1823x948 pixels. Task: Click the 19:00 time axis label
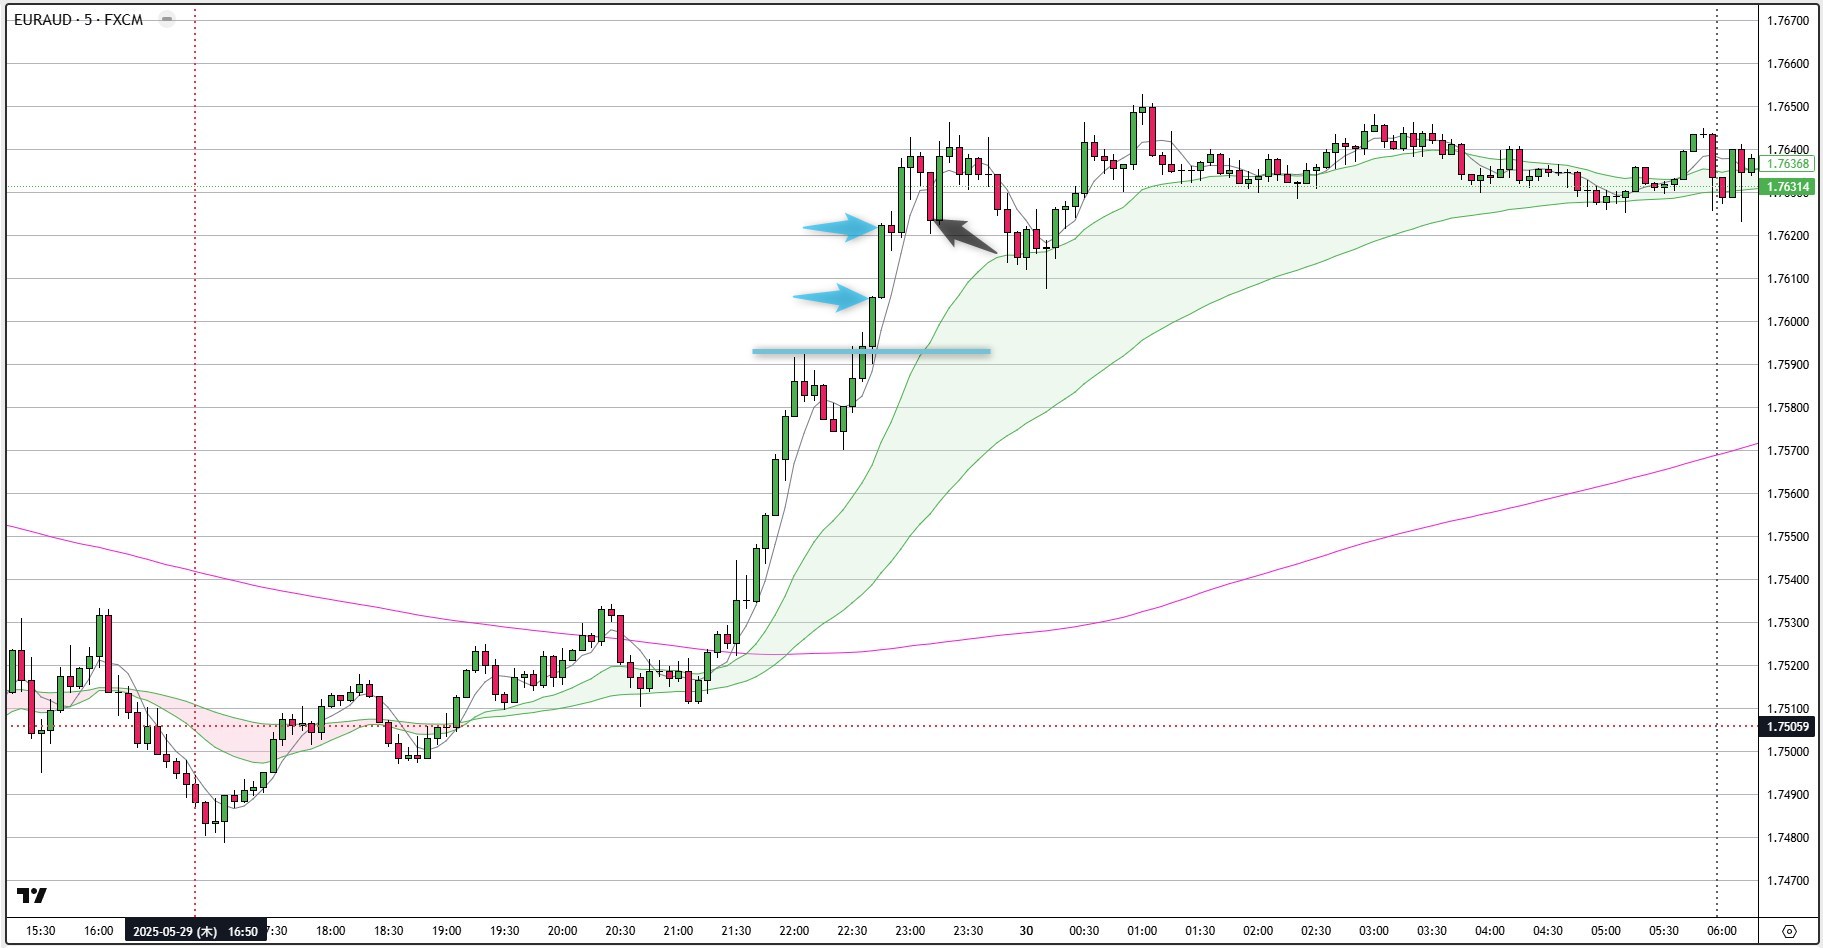point(446,931)
